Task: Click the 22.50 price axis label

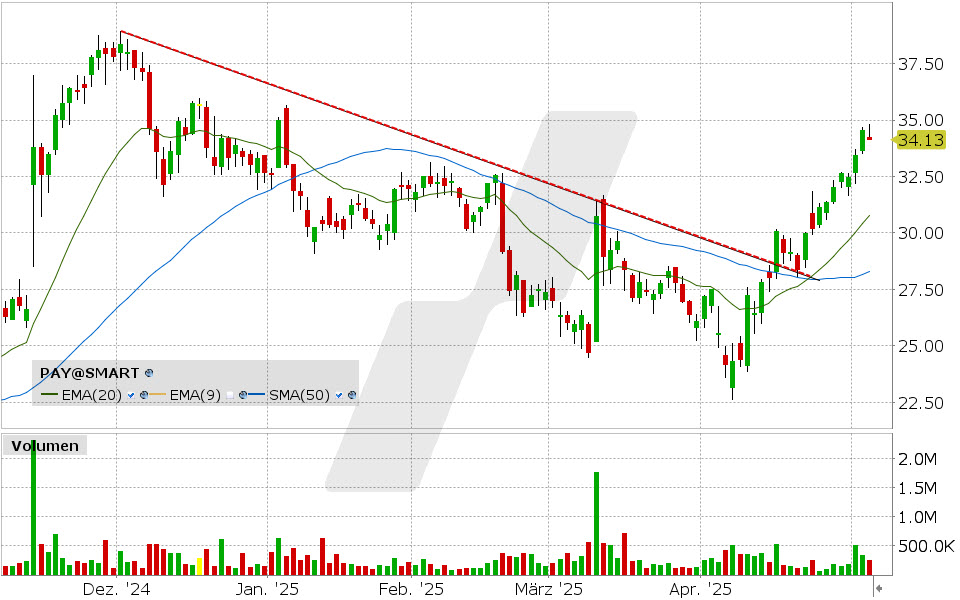Action: (920, 403)
